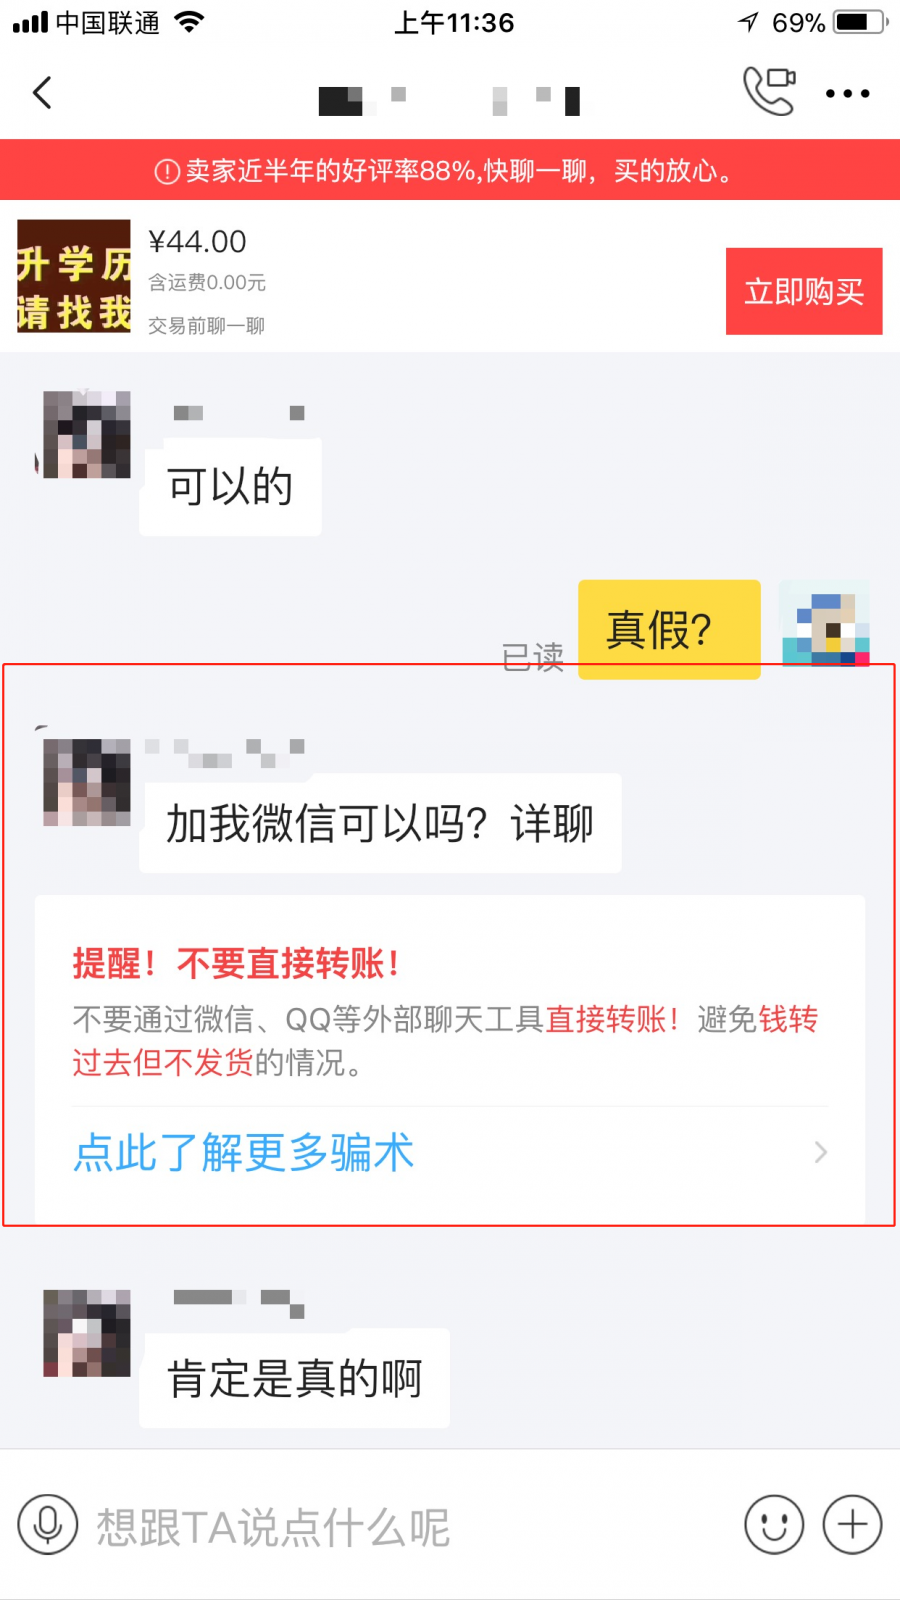Tap seller avatar beside 肯定是真的啊
900x1600 pixels.
87,1333
